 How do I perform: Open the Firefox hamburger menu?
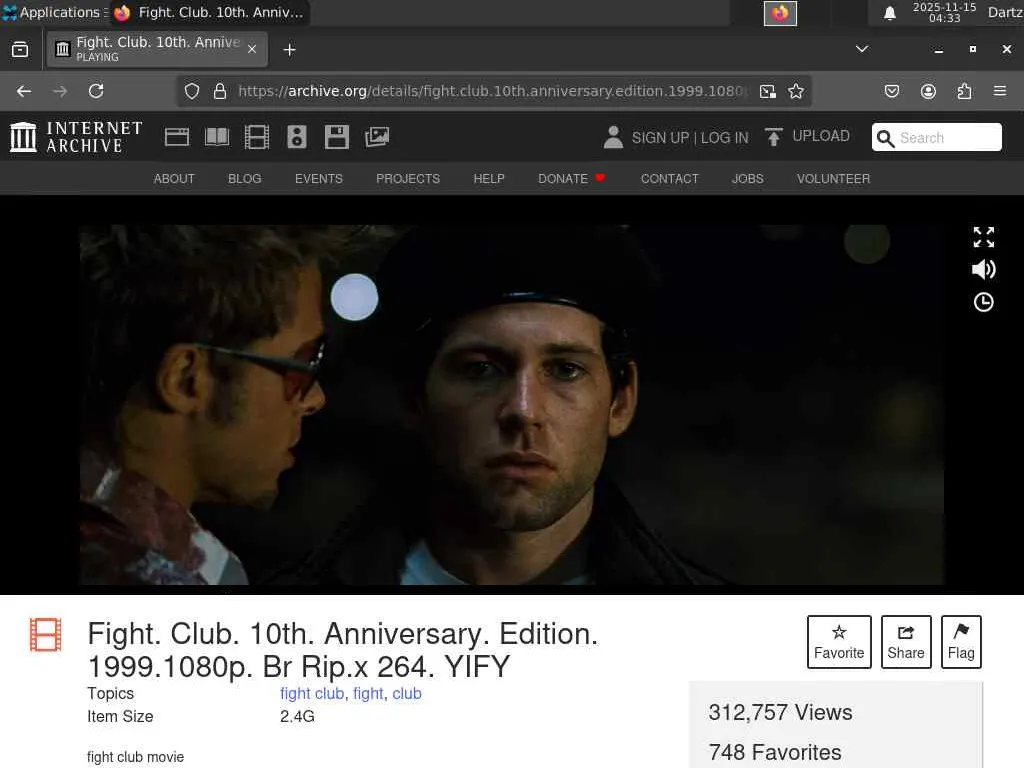[x=1000, y=91]
